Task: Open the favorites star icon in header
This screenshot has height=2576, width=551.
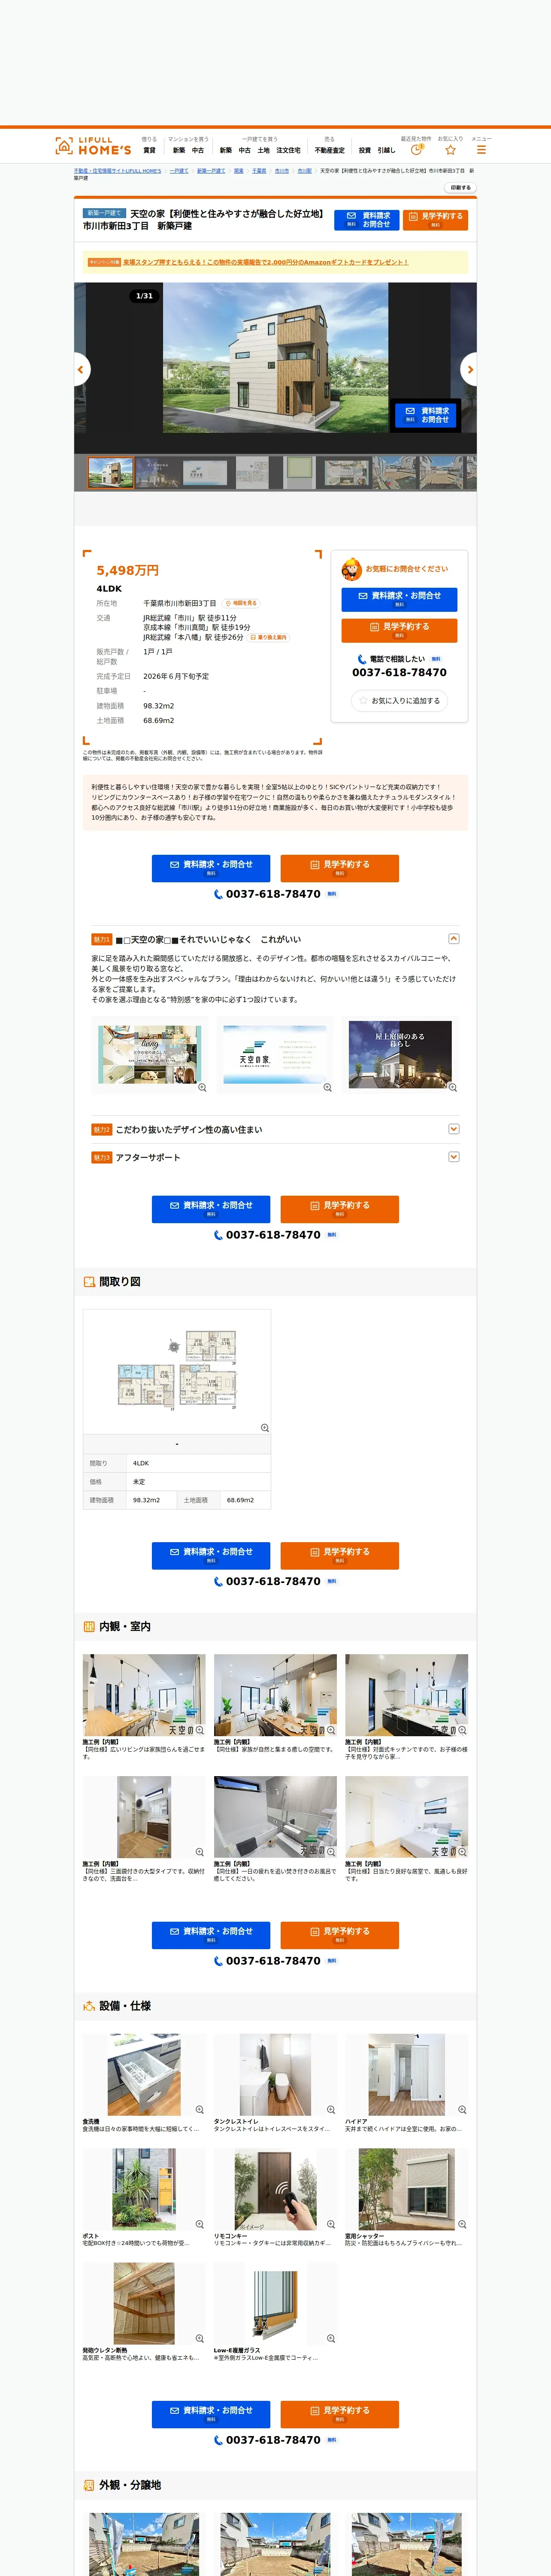Action: tap(450, 150)
